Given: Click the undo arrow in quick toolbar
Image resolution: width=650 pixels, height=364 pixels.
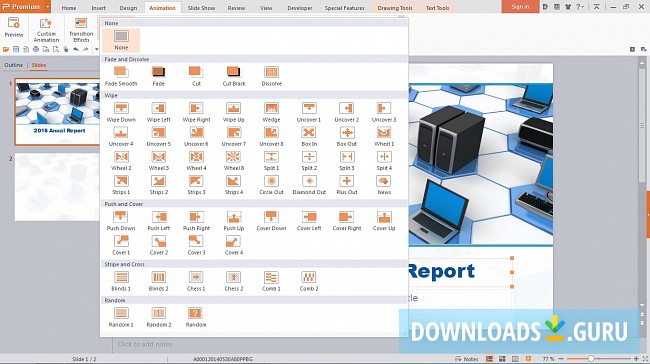Looking at the screenshot, I should (76, 49).
